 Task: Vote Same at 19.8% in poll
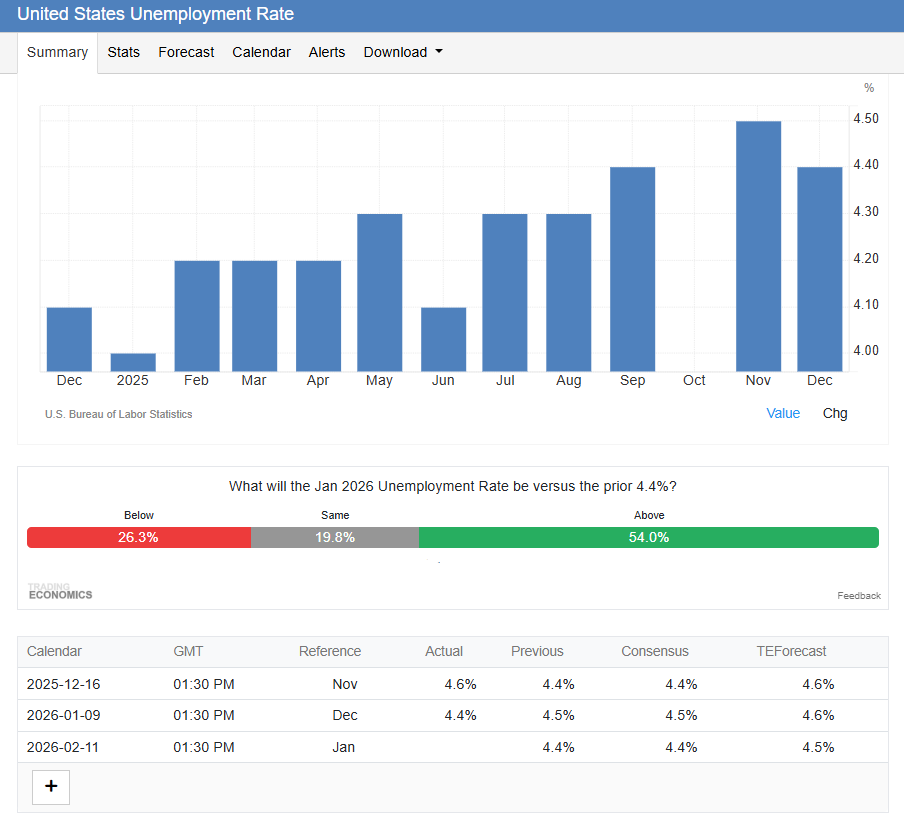point(335,537)
